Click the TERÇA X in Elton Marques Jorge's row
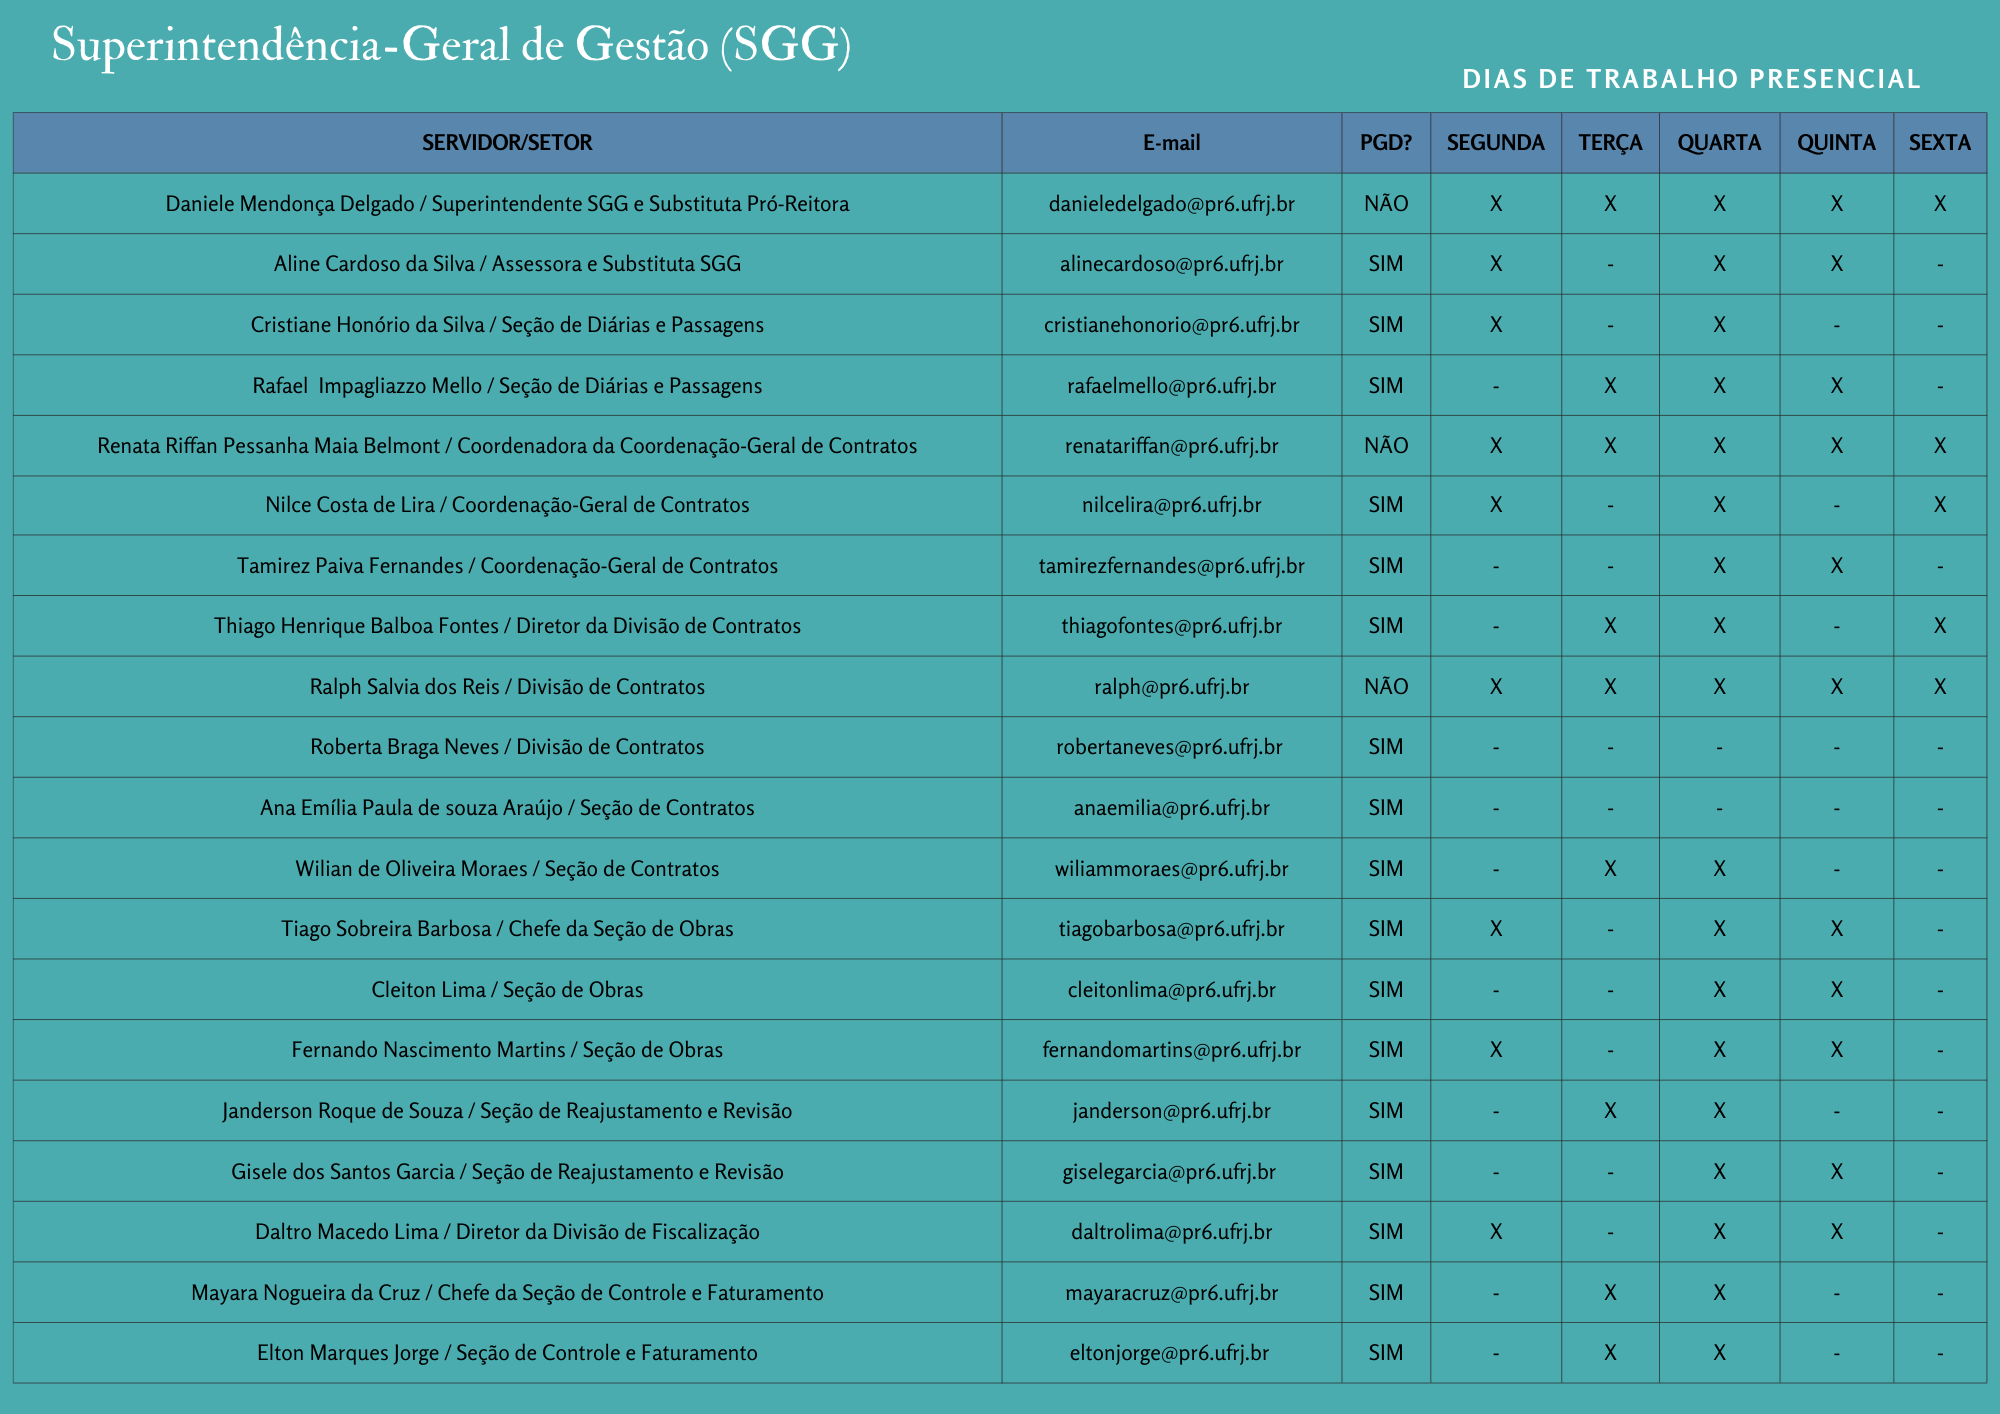This screenshot has height=1414, width=2000. 1610,1353
